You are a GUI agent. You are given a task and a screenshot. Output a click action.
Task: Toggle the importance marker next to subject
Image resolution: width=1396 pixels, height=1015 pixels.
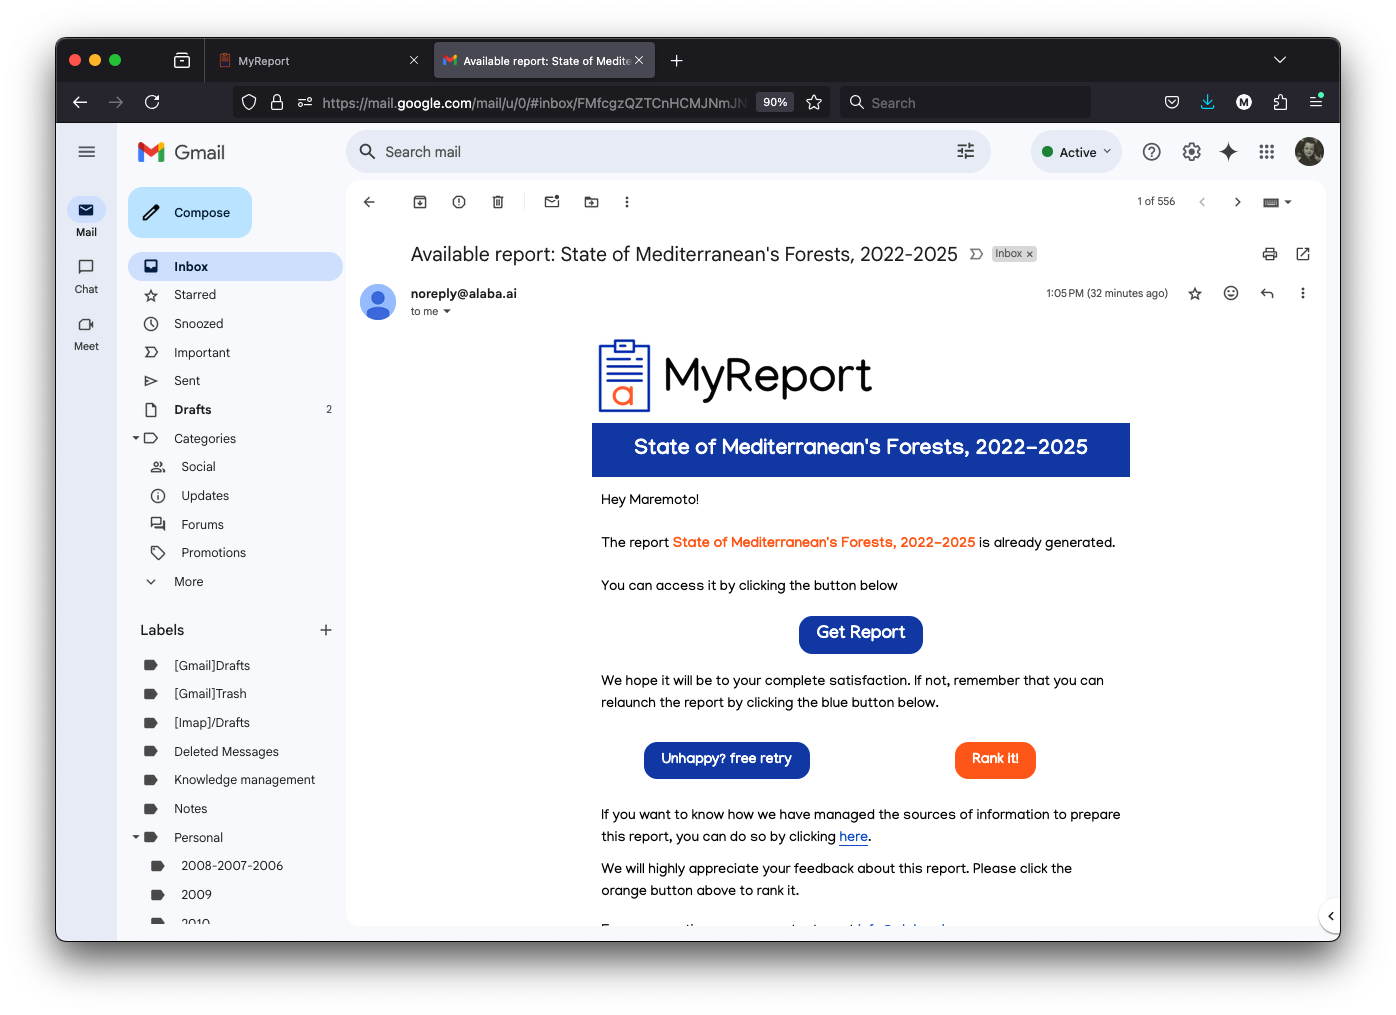click(976, 254)
